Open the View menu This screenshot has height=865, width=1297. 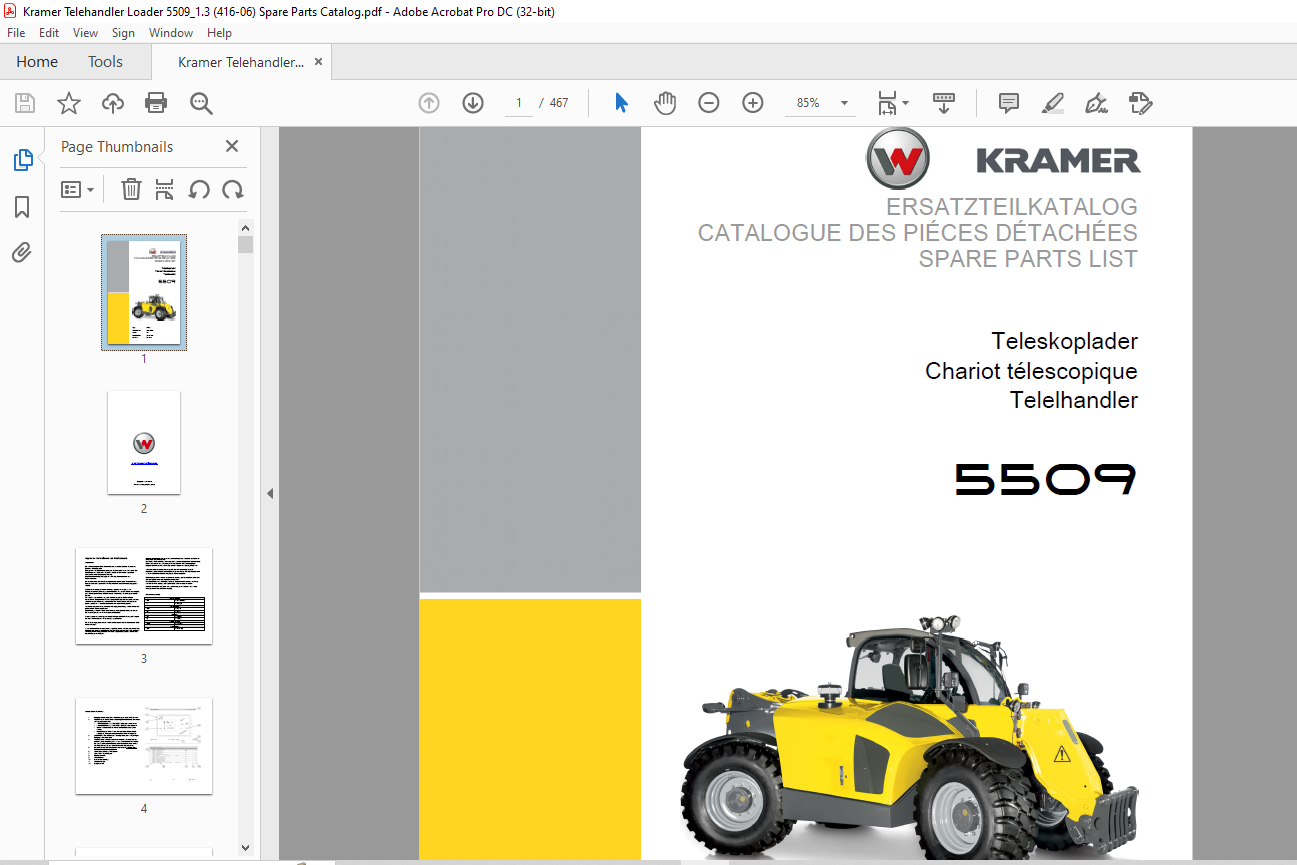[x=85, y=33]
